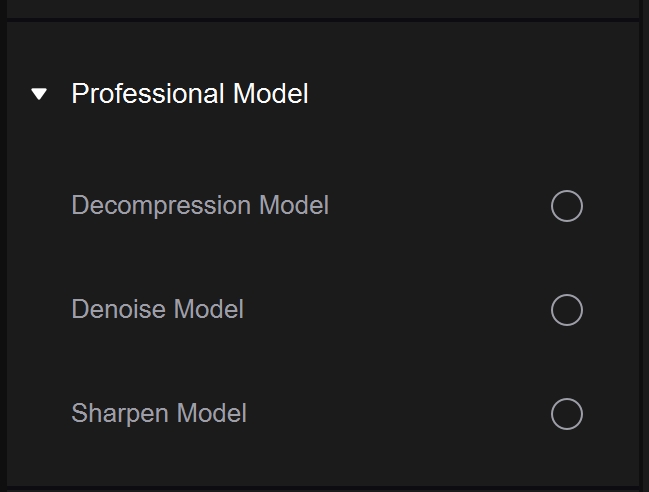
Task: Choose the Sharpen Model radio button
Action: click(x=566, y=414)
